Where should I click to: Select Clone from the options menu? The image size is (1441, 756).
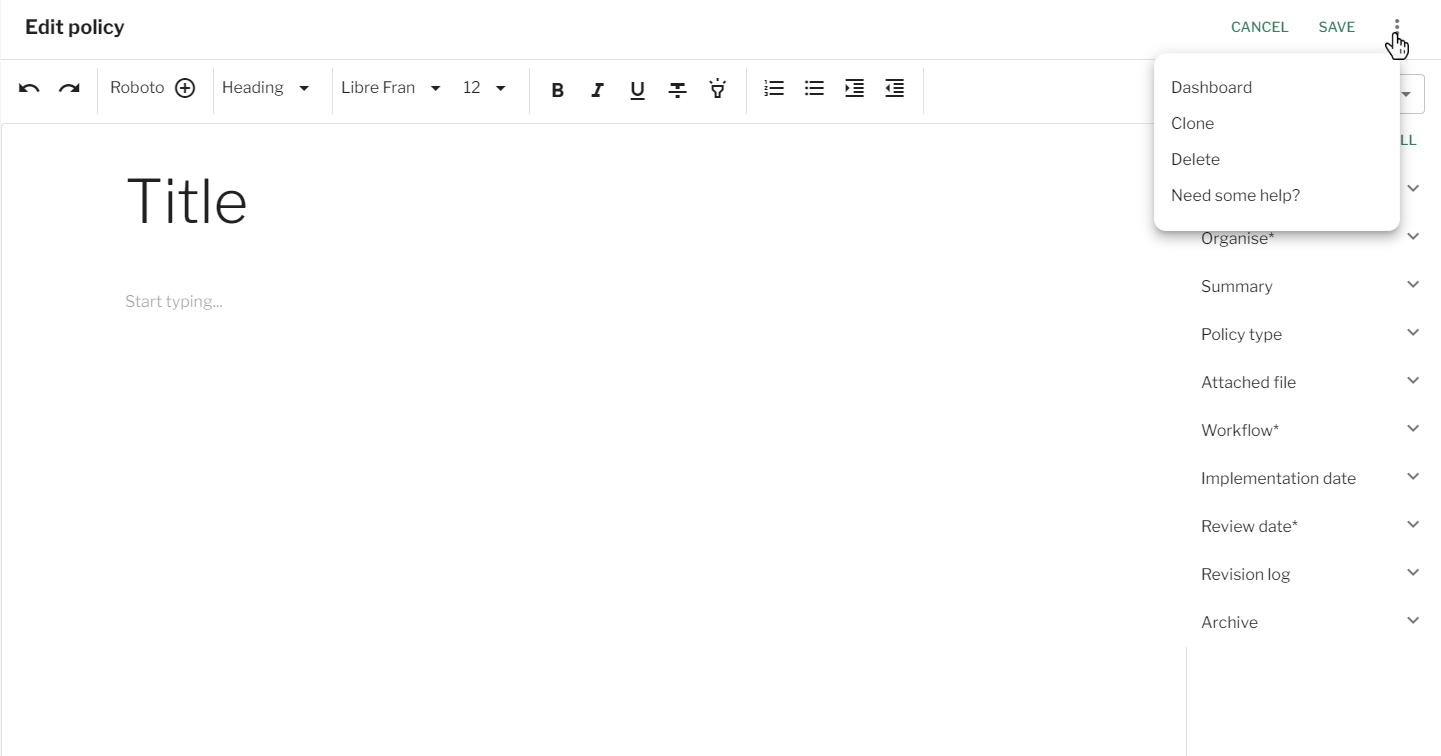[x=1192, y=123]
